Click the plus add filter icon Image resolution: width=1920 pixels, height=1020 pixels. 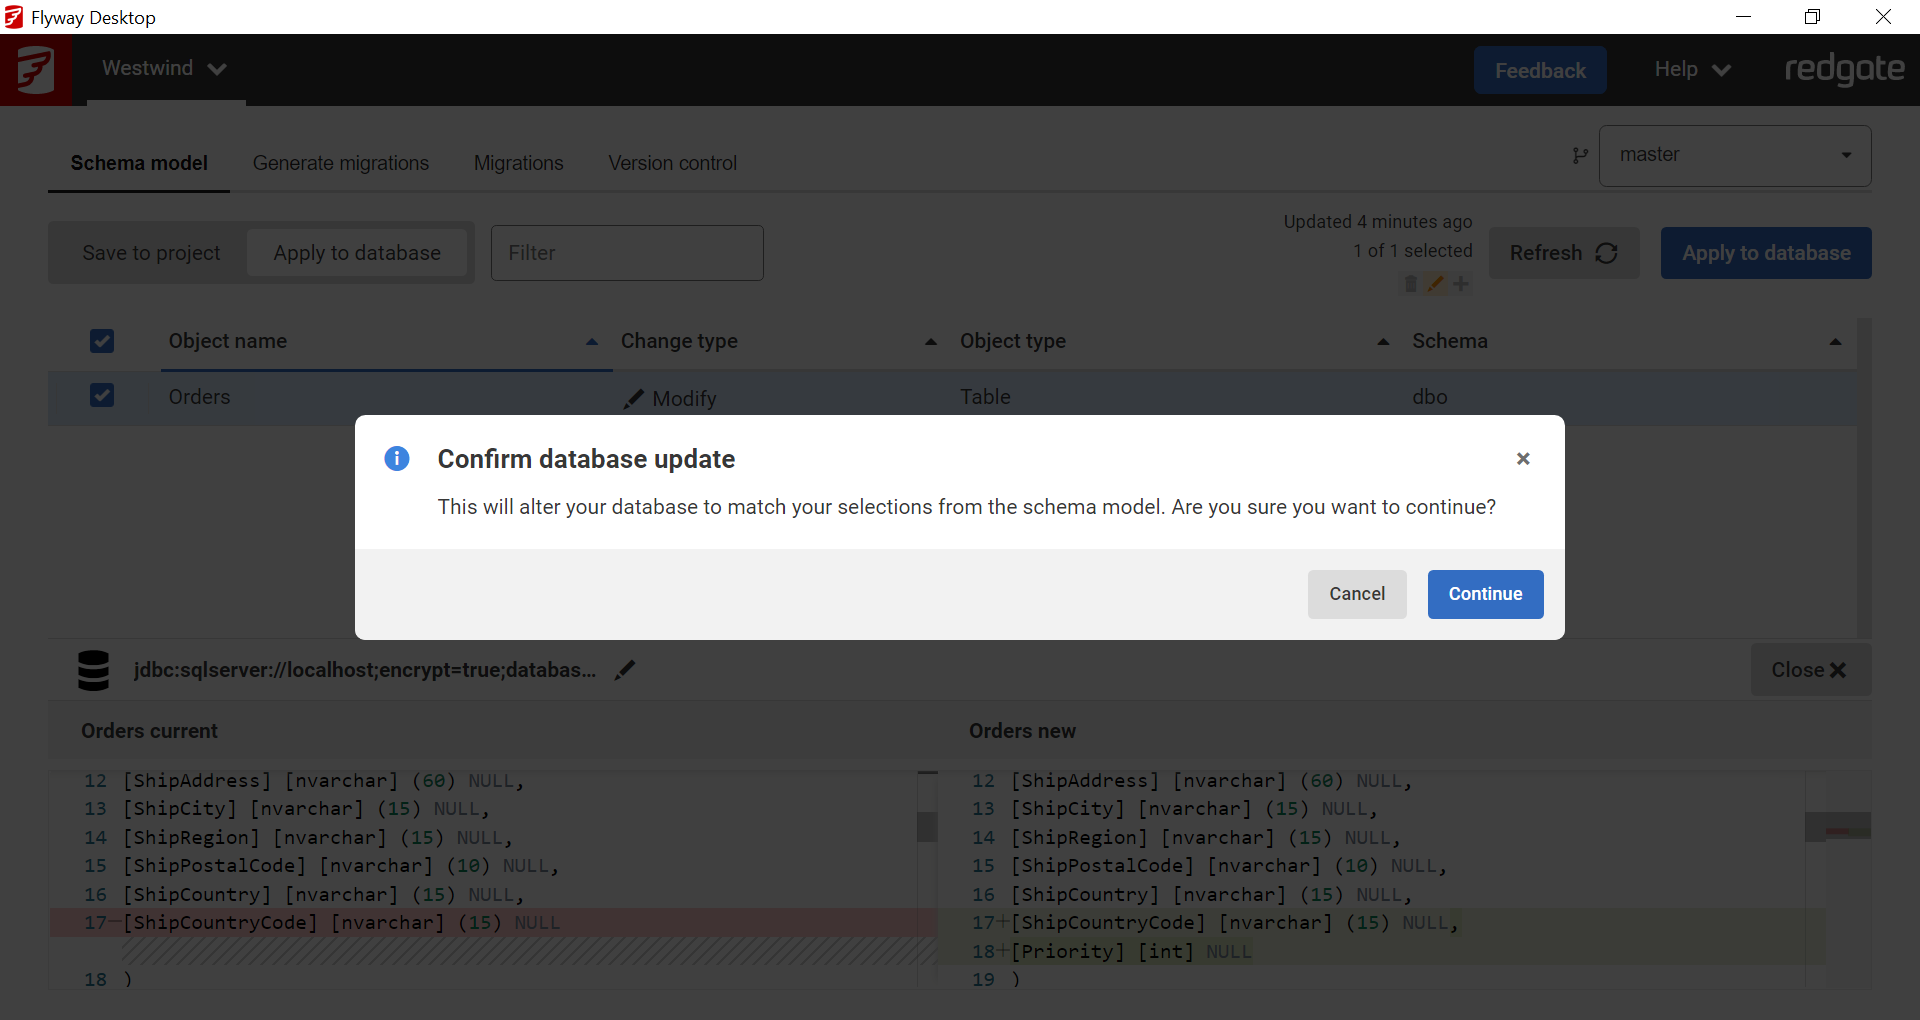[x=1461, y=284]
